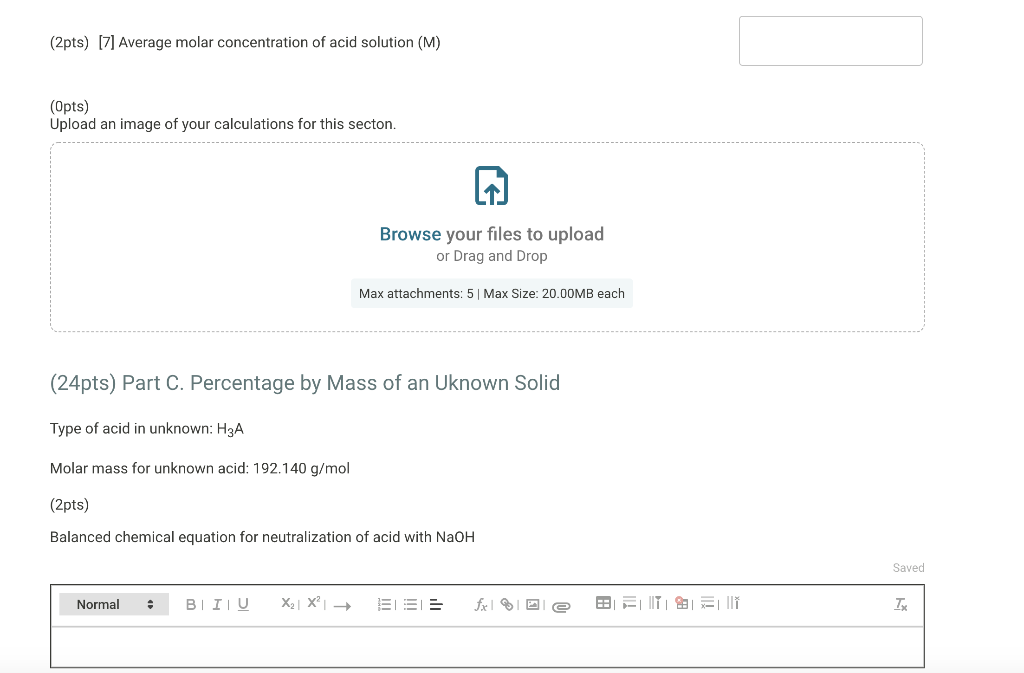Apply superscript formatting
The height and width of the screenshot is (673, 1024).
pyautogui.click(x=313, y=602)
